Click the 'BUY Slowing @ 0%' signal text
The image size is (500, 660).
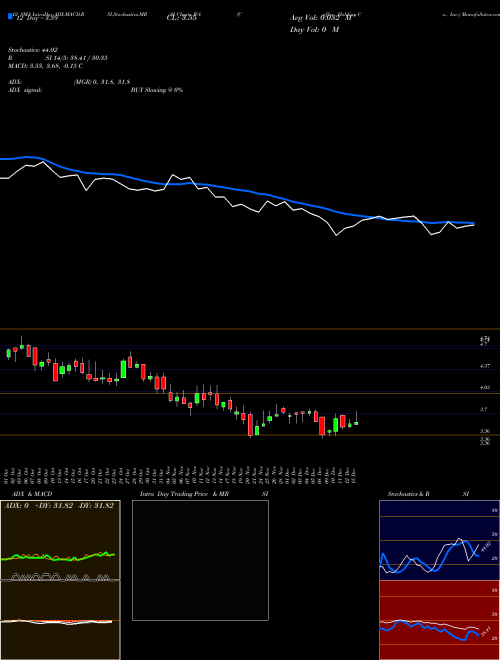157,90
